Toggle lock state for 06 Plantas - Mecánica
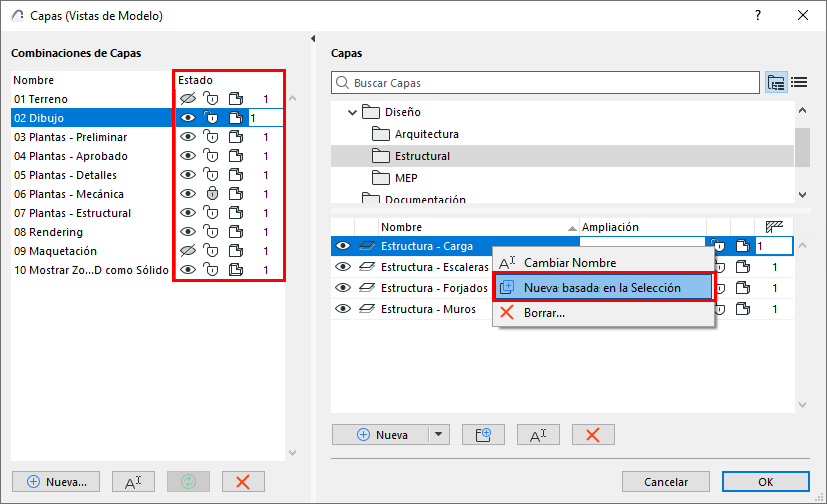Viewport: 827px width, 504px height. (x=211, y=194)
